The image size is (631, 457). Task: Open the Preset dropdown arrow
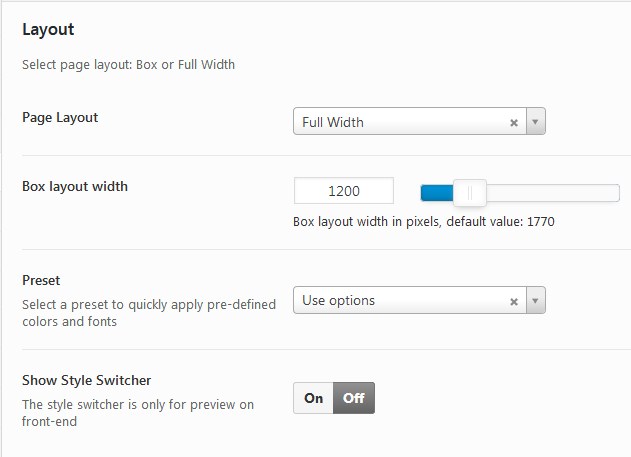pos(536,300)
